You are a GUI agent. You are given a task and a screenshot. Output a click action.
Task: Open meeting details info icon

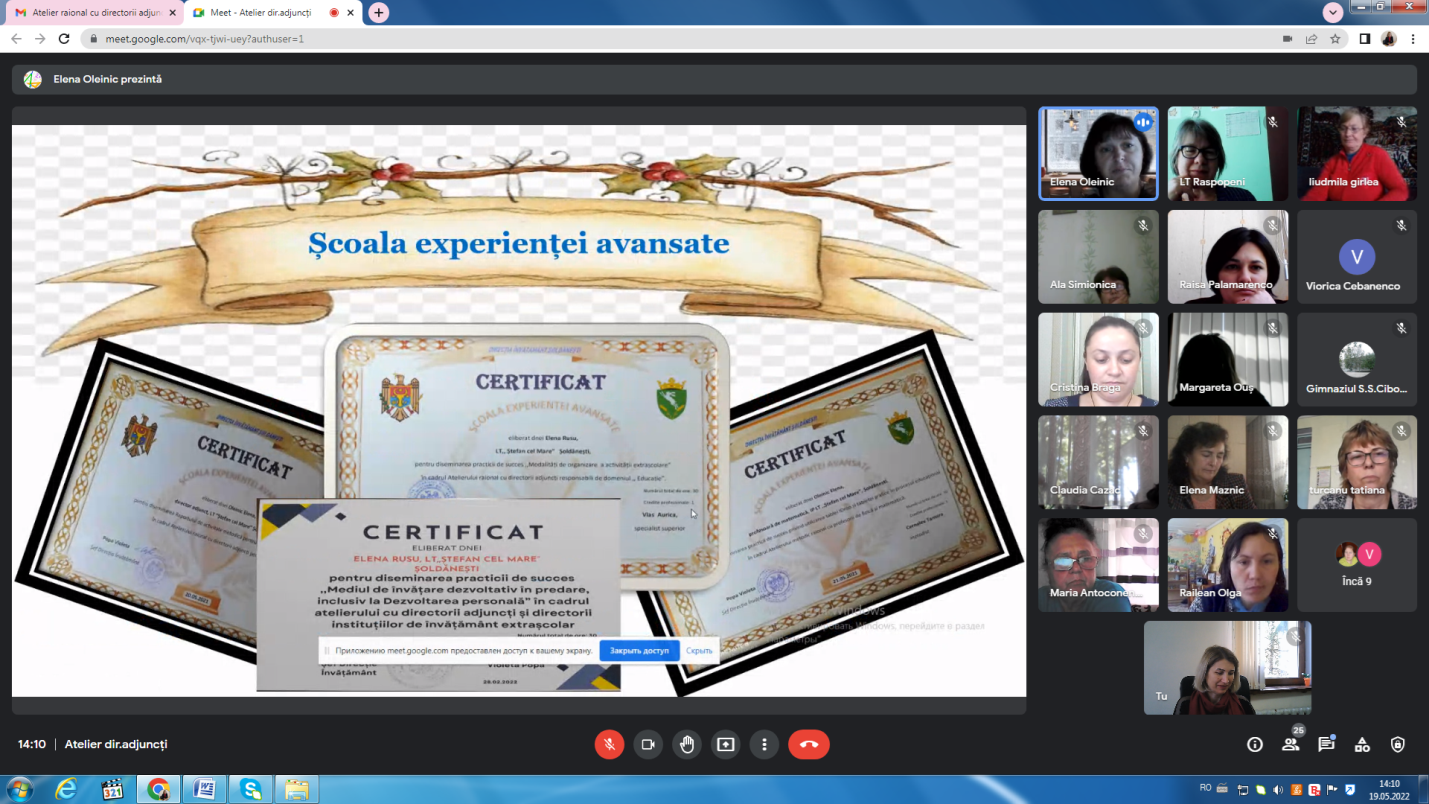point(1255,744)
